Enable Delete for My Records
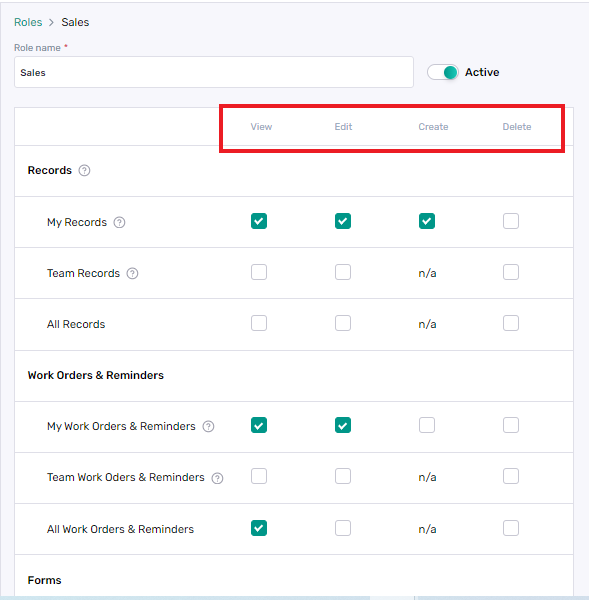Image resolution: width=589 pixels, height=600 pixels. click(x=511, y=221)
